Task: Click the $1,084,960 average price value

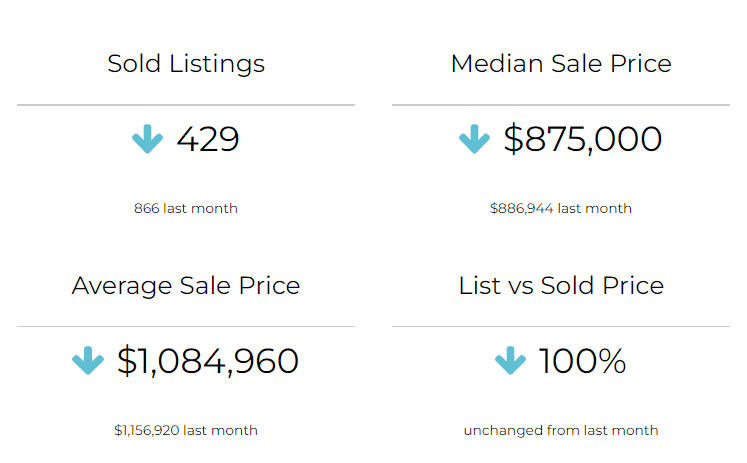Action: tap(208, 361)
